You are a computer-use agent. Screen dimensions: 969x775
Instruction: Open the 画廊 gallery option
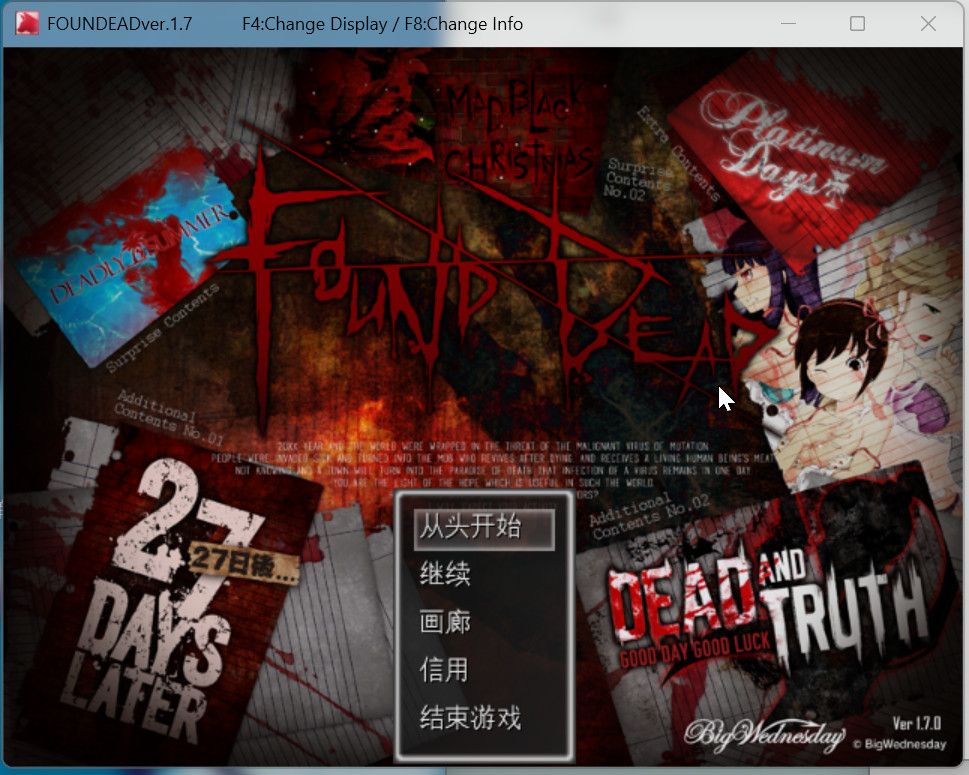445,622
